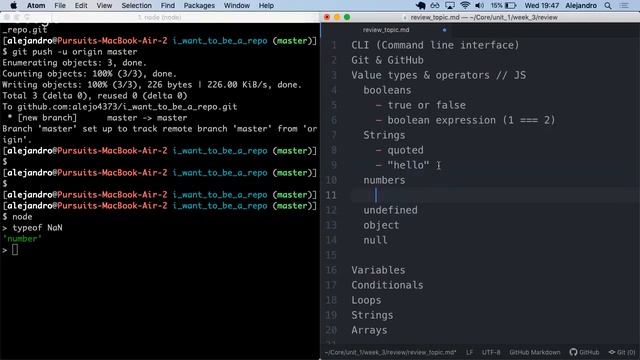Click the Wed 19:47 clock
Image resolution: width=640 pixels, height=360 pixels.
(542, 5)
